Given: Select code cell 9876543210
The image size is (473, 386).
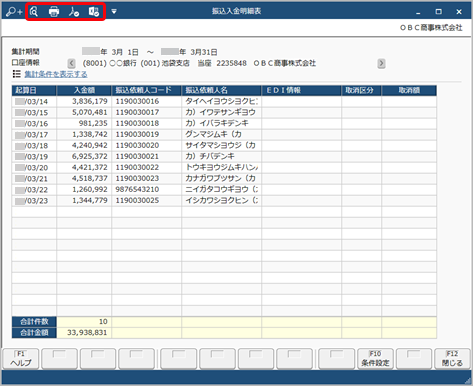Looking at the screenshot, I should (x=146, y=189).
